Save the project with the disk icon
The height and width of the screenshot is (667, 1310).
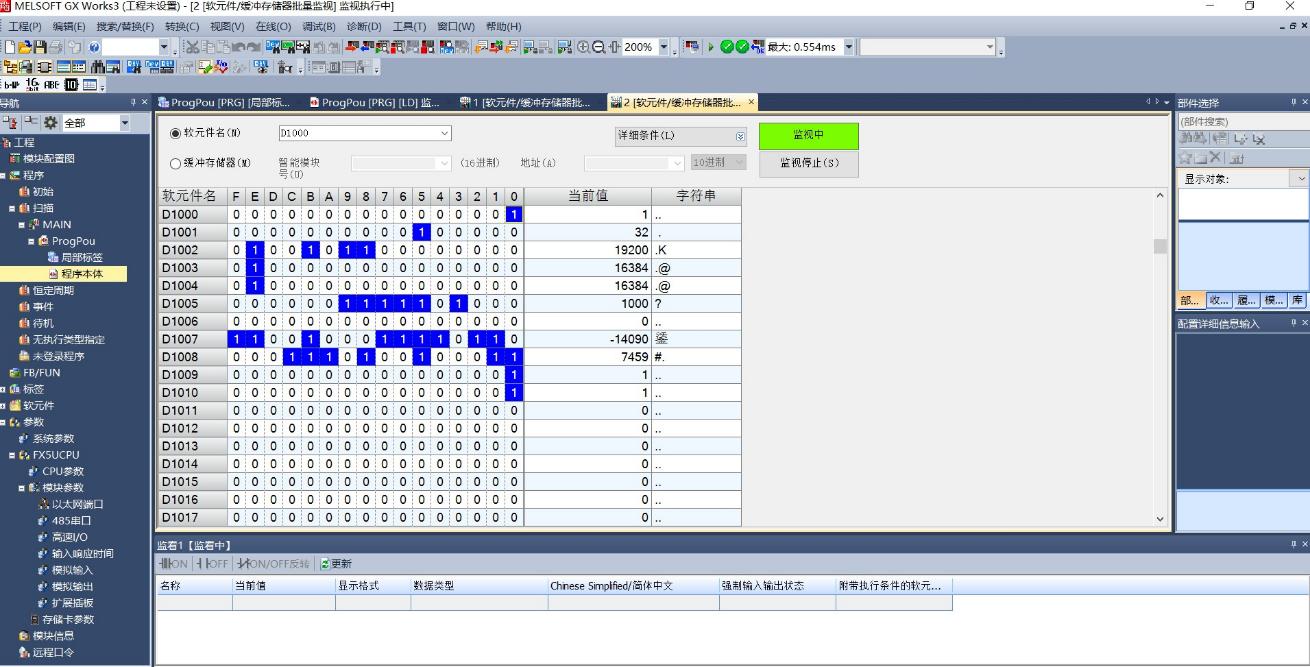pyautogui.click(x=40, y=47)
